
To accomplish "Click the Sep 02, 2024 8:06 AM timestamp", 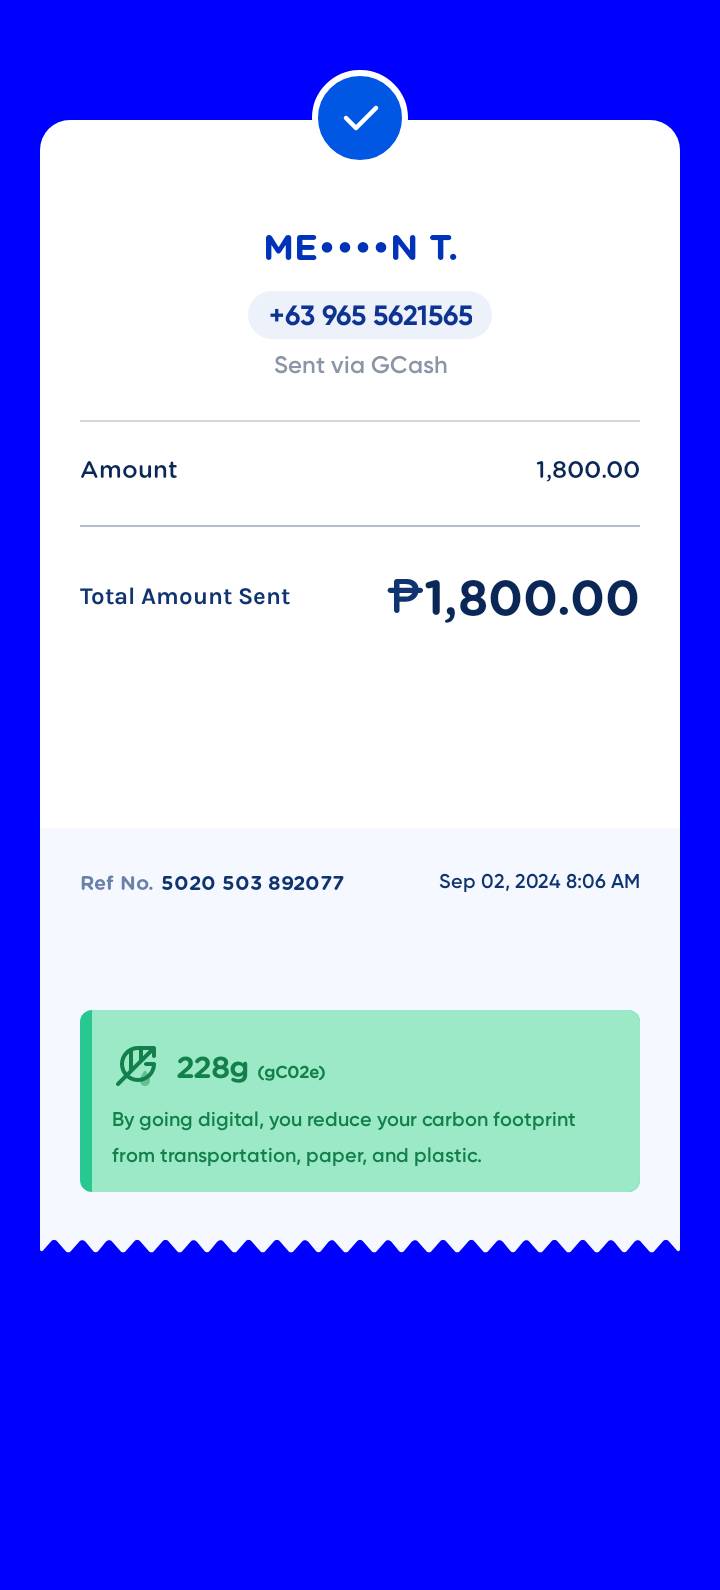I will pyautogui.click(x=539, y=881).
